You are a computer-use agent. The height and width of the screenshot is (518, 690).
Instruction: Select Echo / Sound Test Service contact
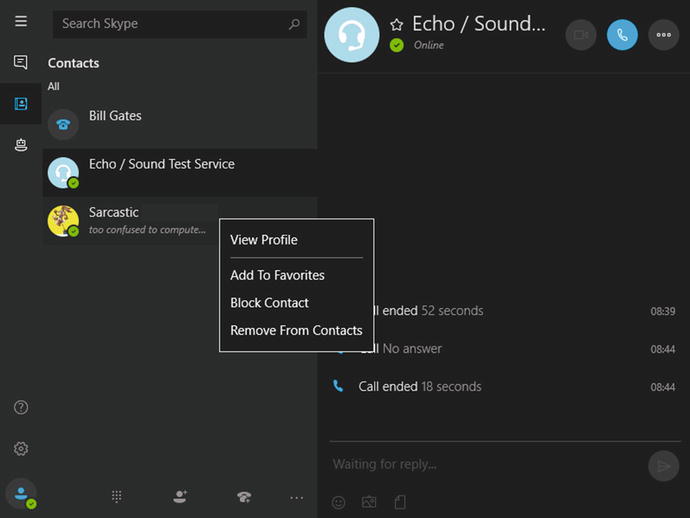point(180,173)
